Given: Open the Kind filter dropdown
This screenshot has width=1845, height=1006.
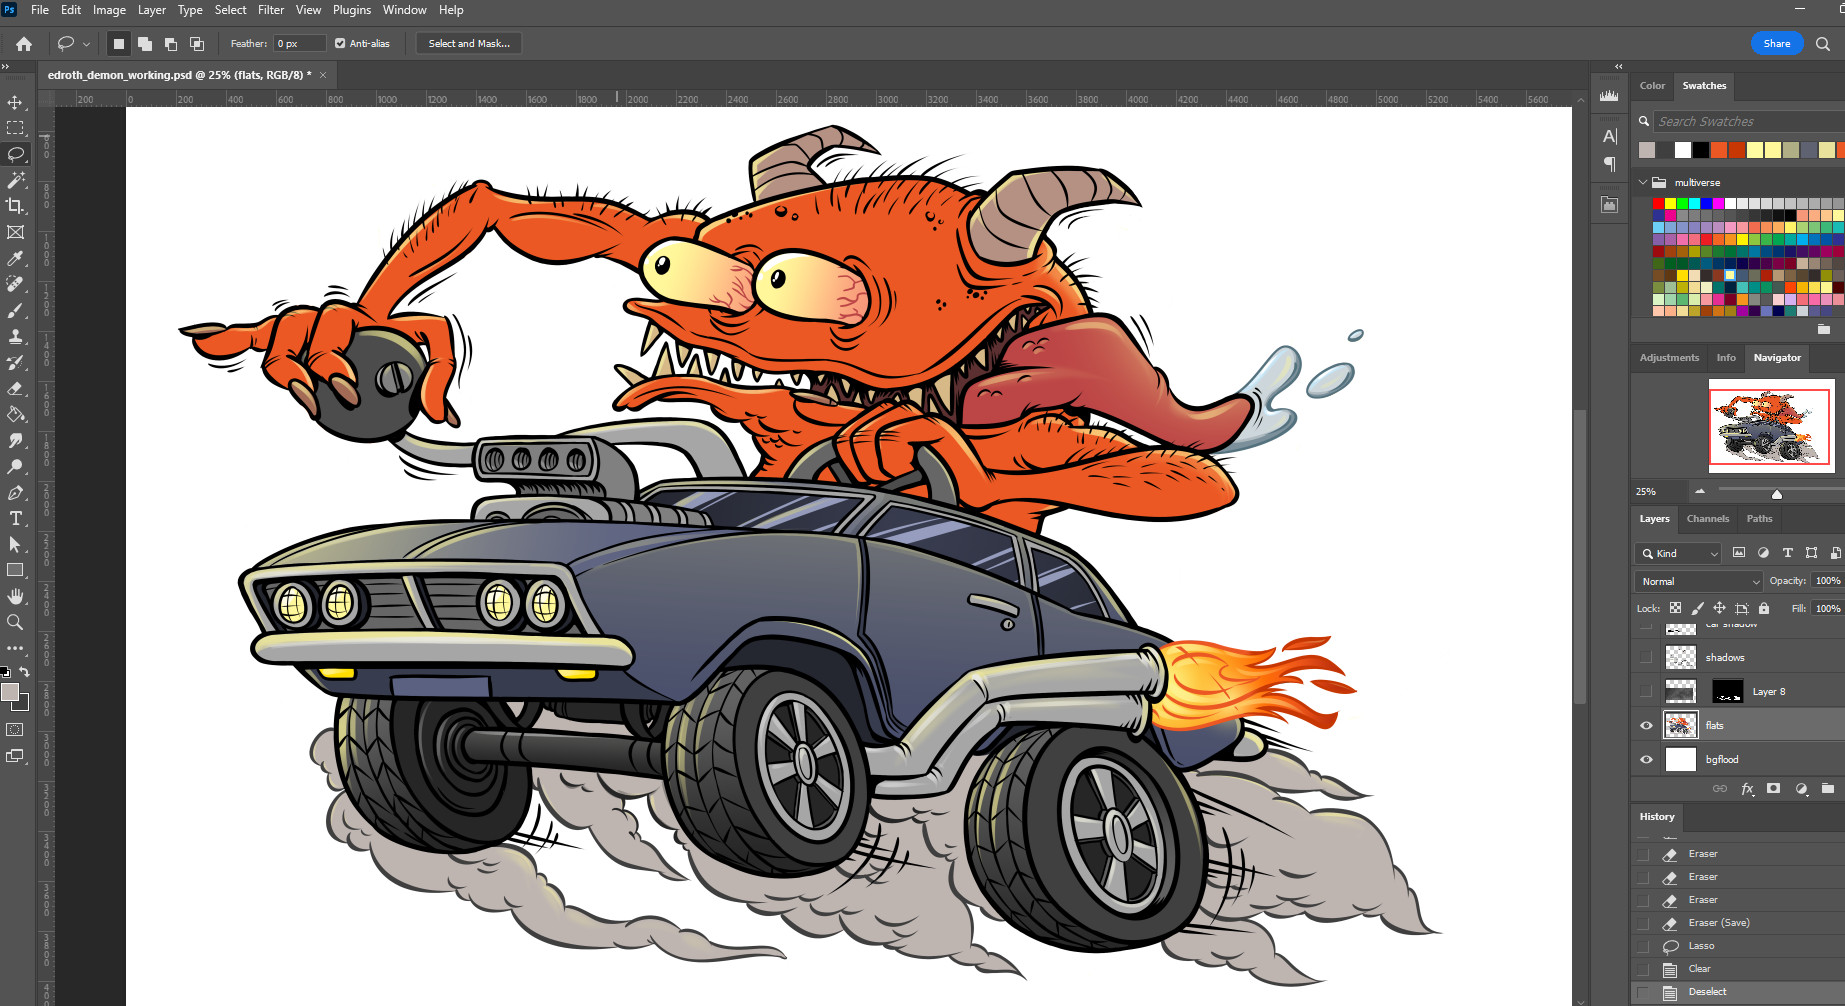Looking at the screenshot, I should click(x=1679, y=553).
